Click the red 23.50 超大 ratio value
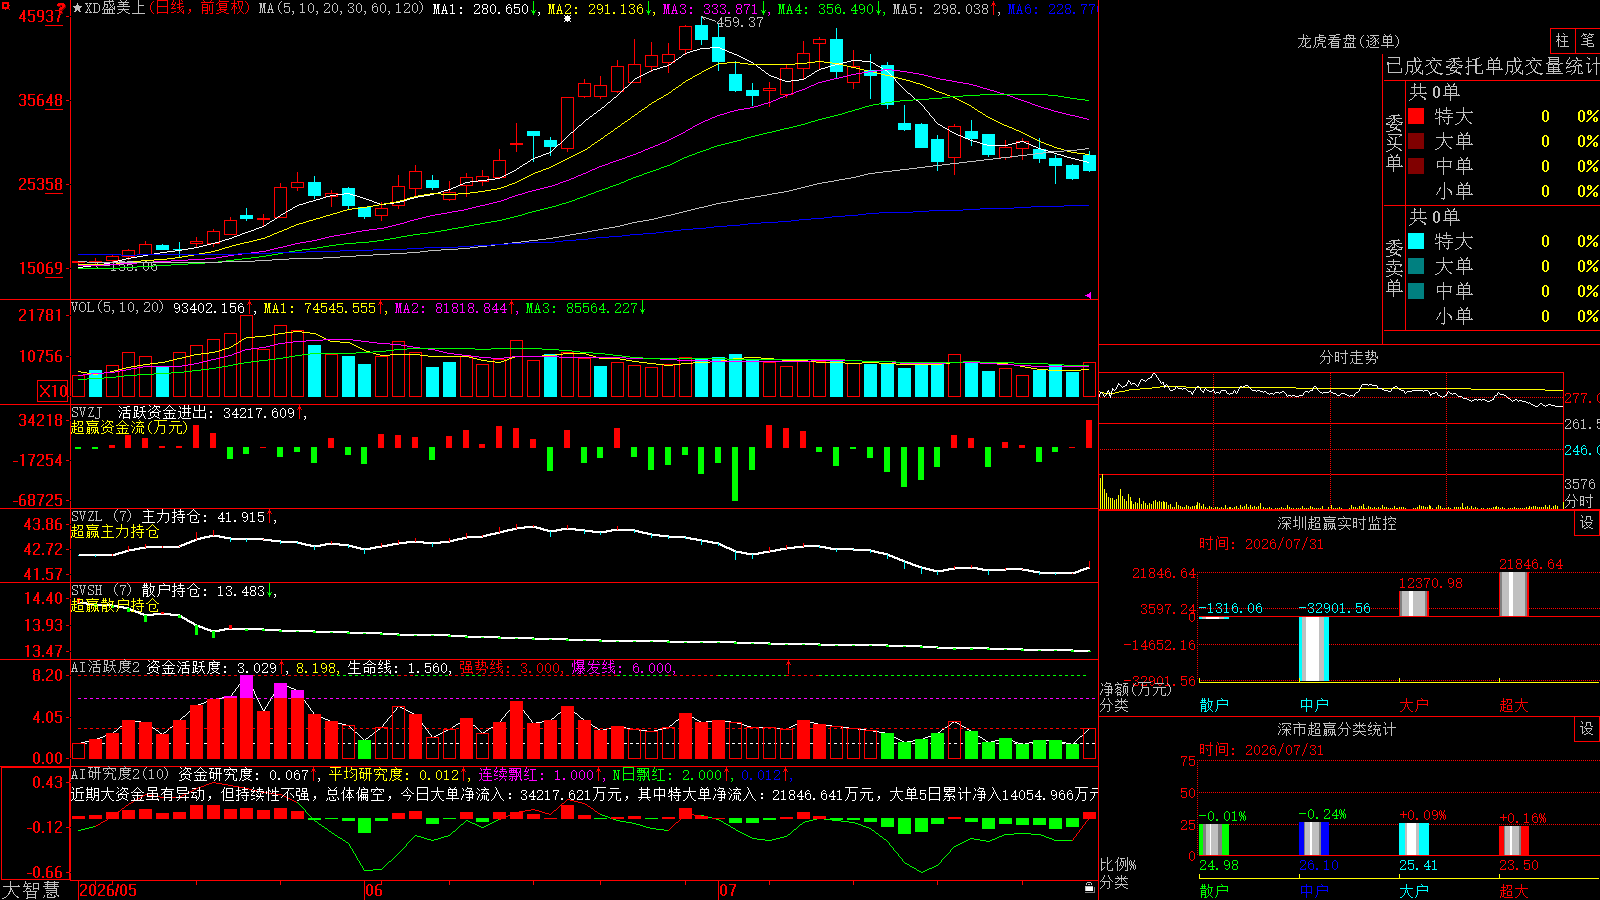1600x900 pixels. 1519,865
